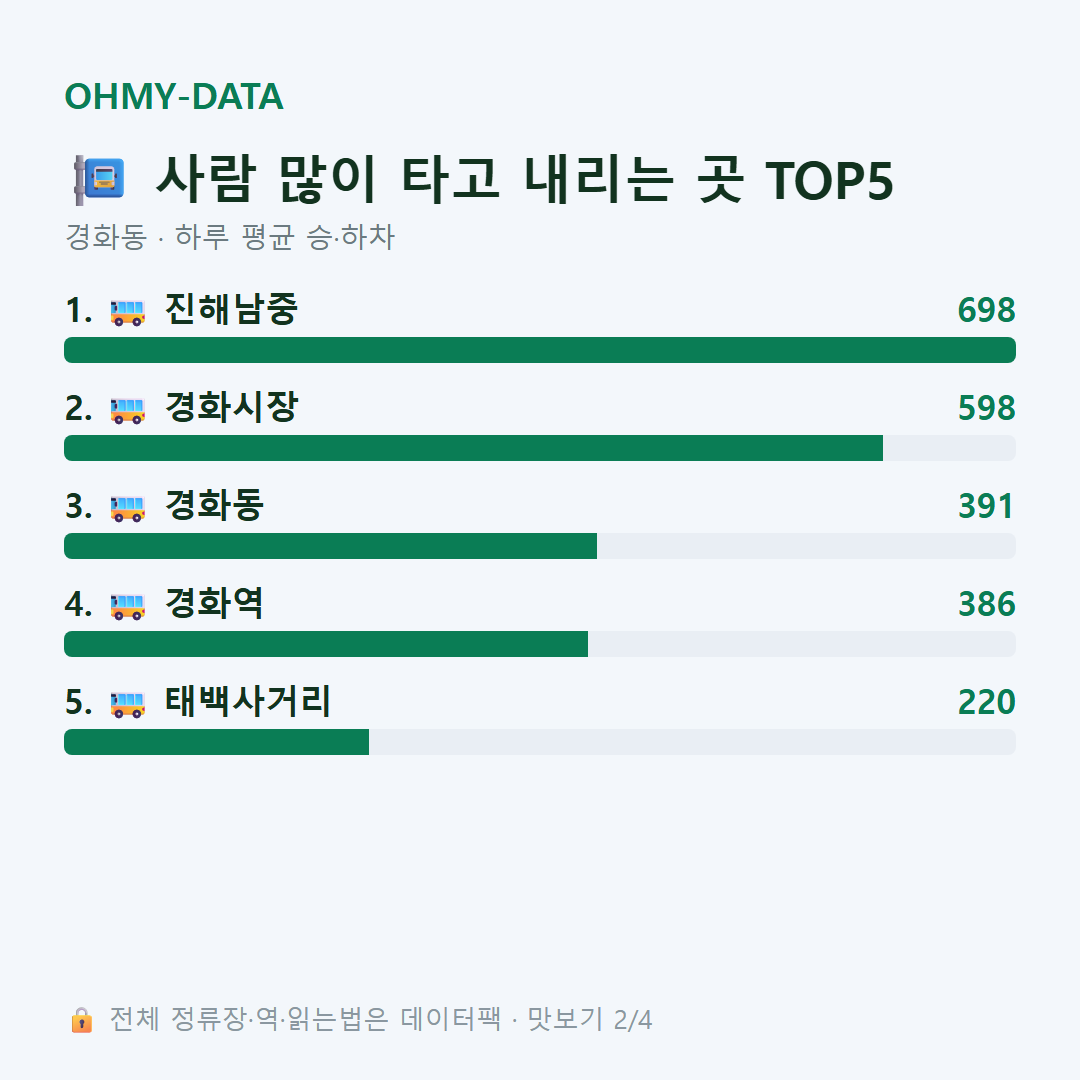Click the 598 ridership value
The image size is (1080, 1080).
coord(986,408)
